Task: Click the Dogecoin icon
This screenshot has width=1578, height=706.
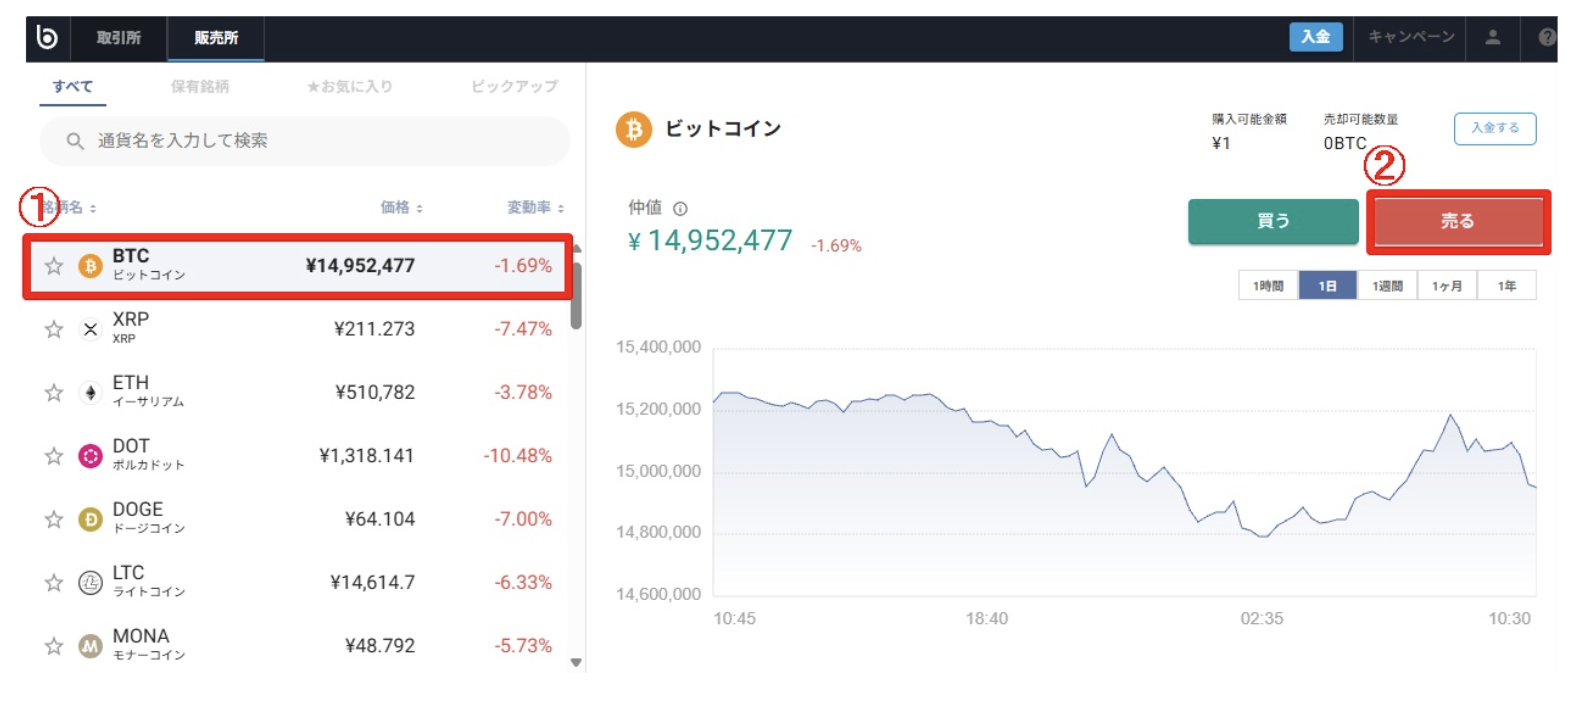Action: pyautogui.click(x=90, y=518)
